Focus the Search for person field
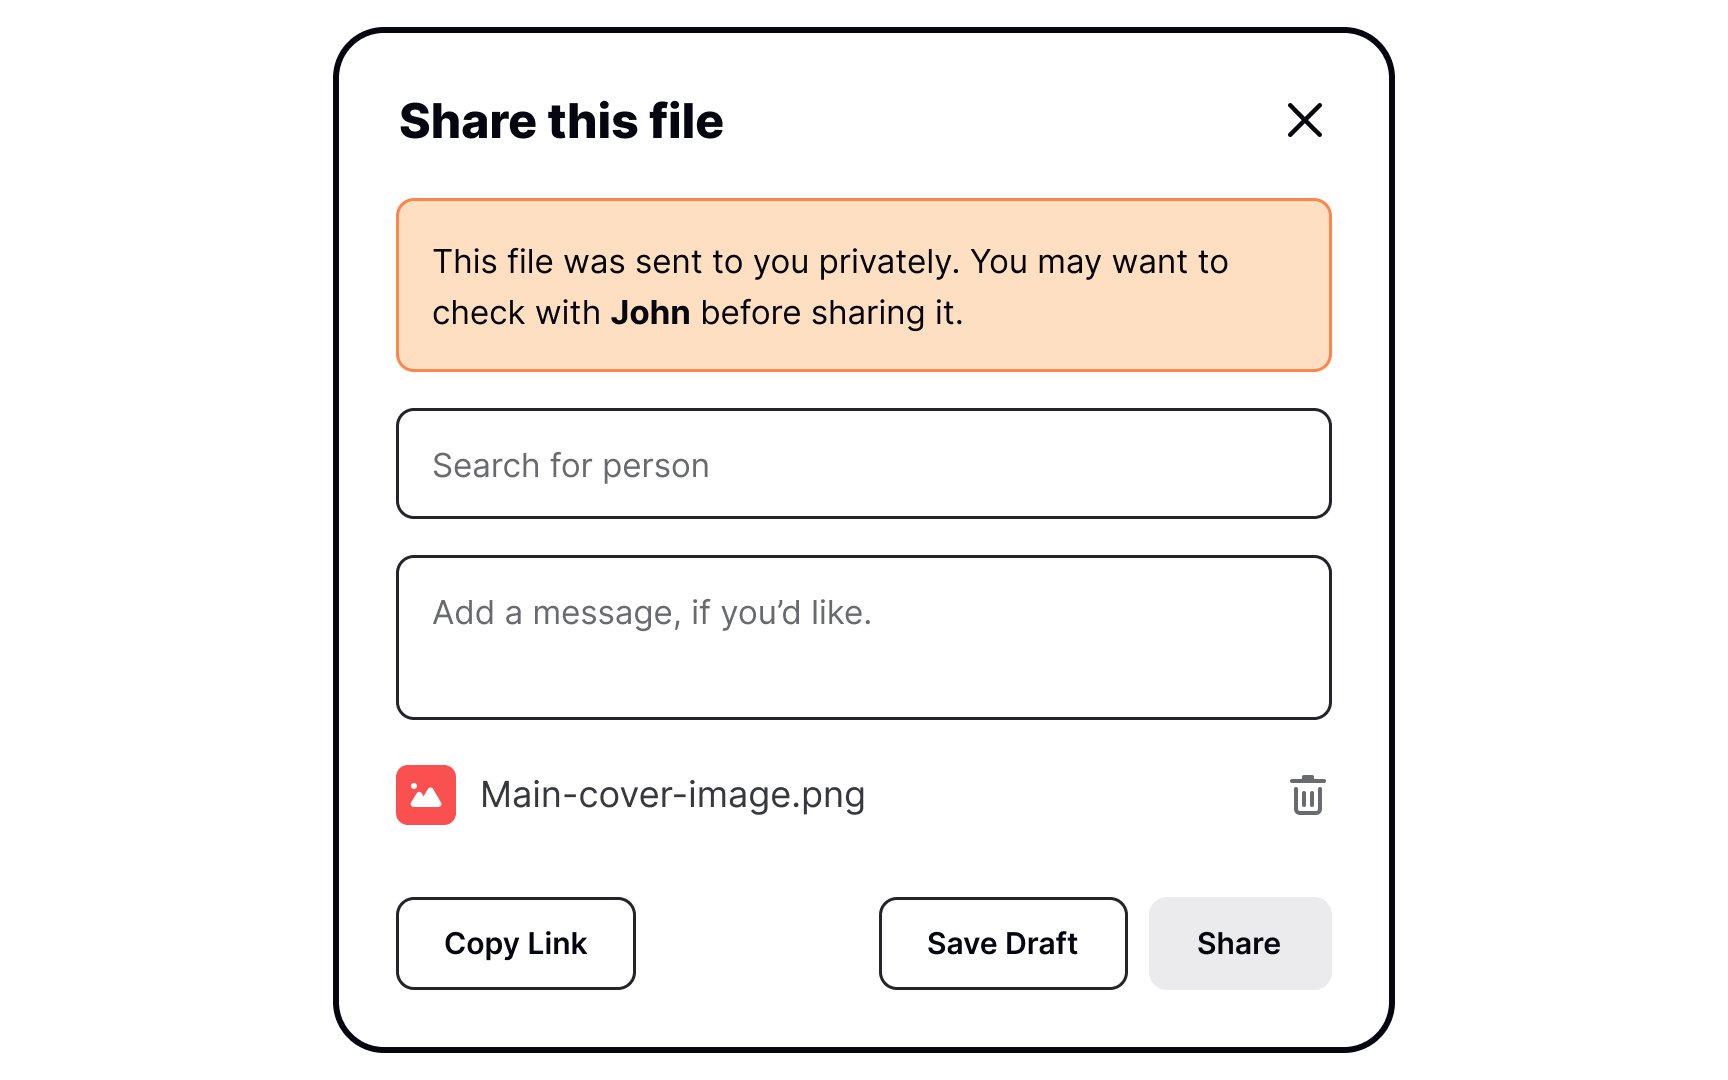1728x1080 pixels. [x=864, y=464]
